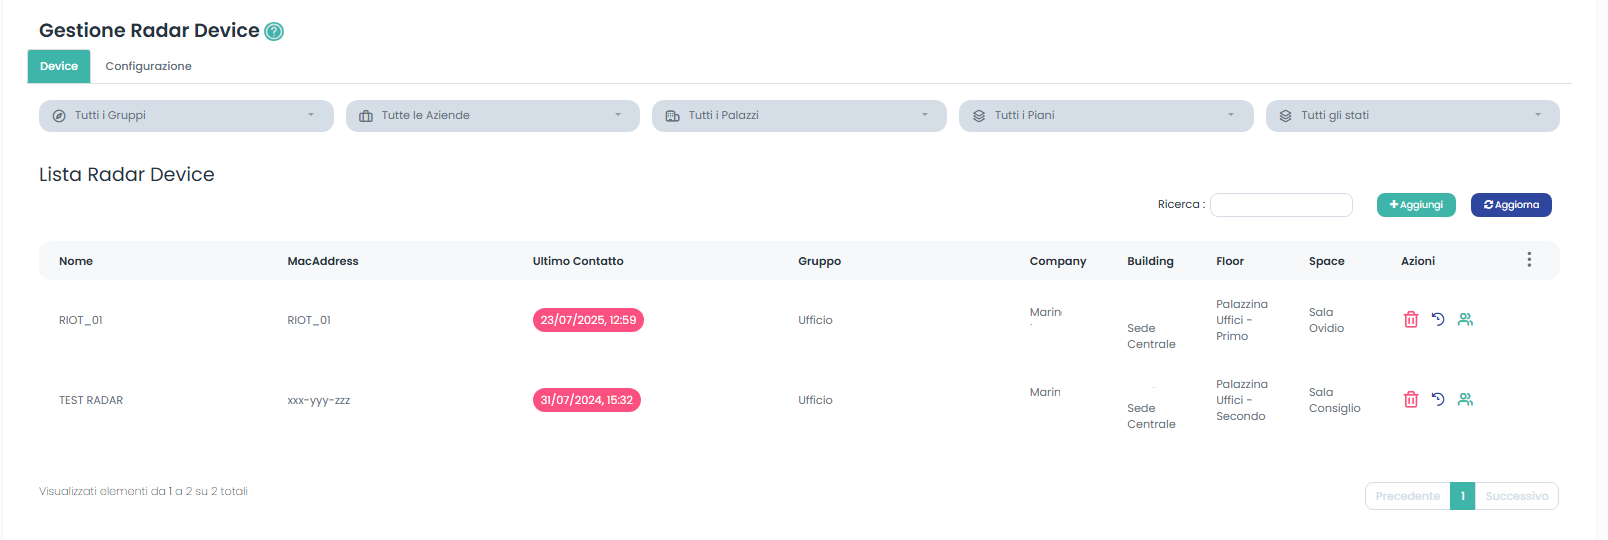Viewport: 1608px width, 540px height.
Task: Click the Aggiorna refresh button
Action: click(x=1510, y=205)
